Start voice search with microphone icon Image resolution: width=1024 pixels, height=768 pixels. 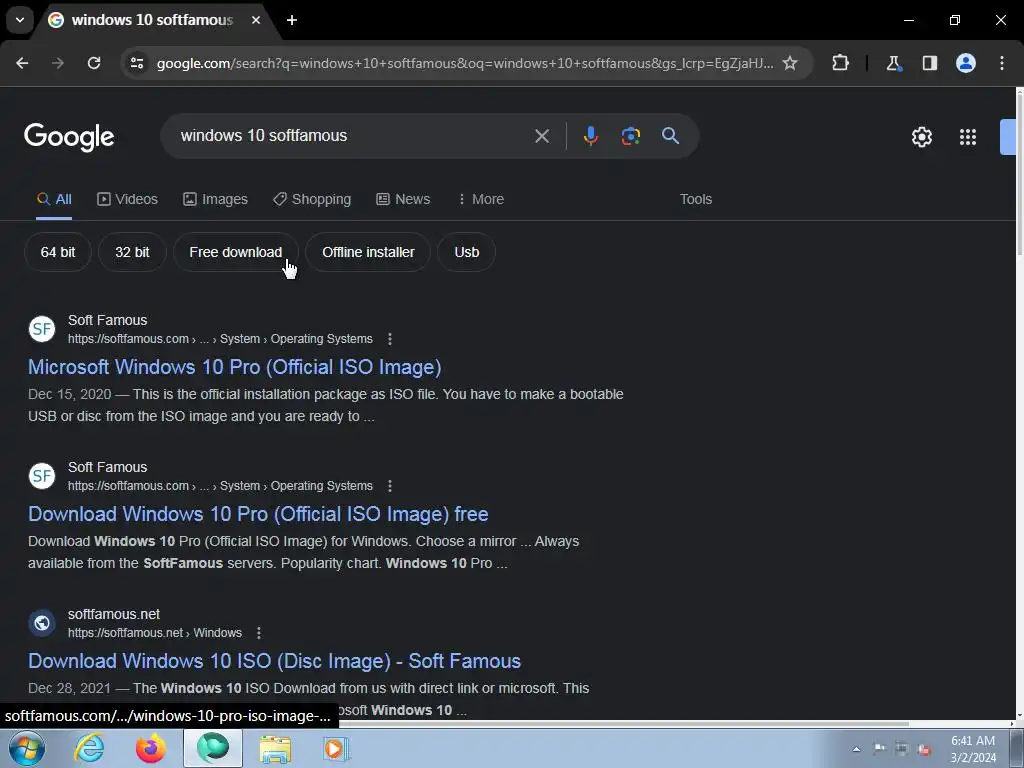click(590, 136)
